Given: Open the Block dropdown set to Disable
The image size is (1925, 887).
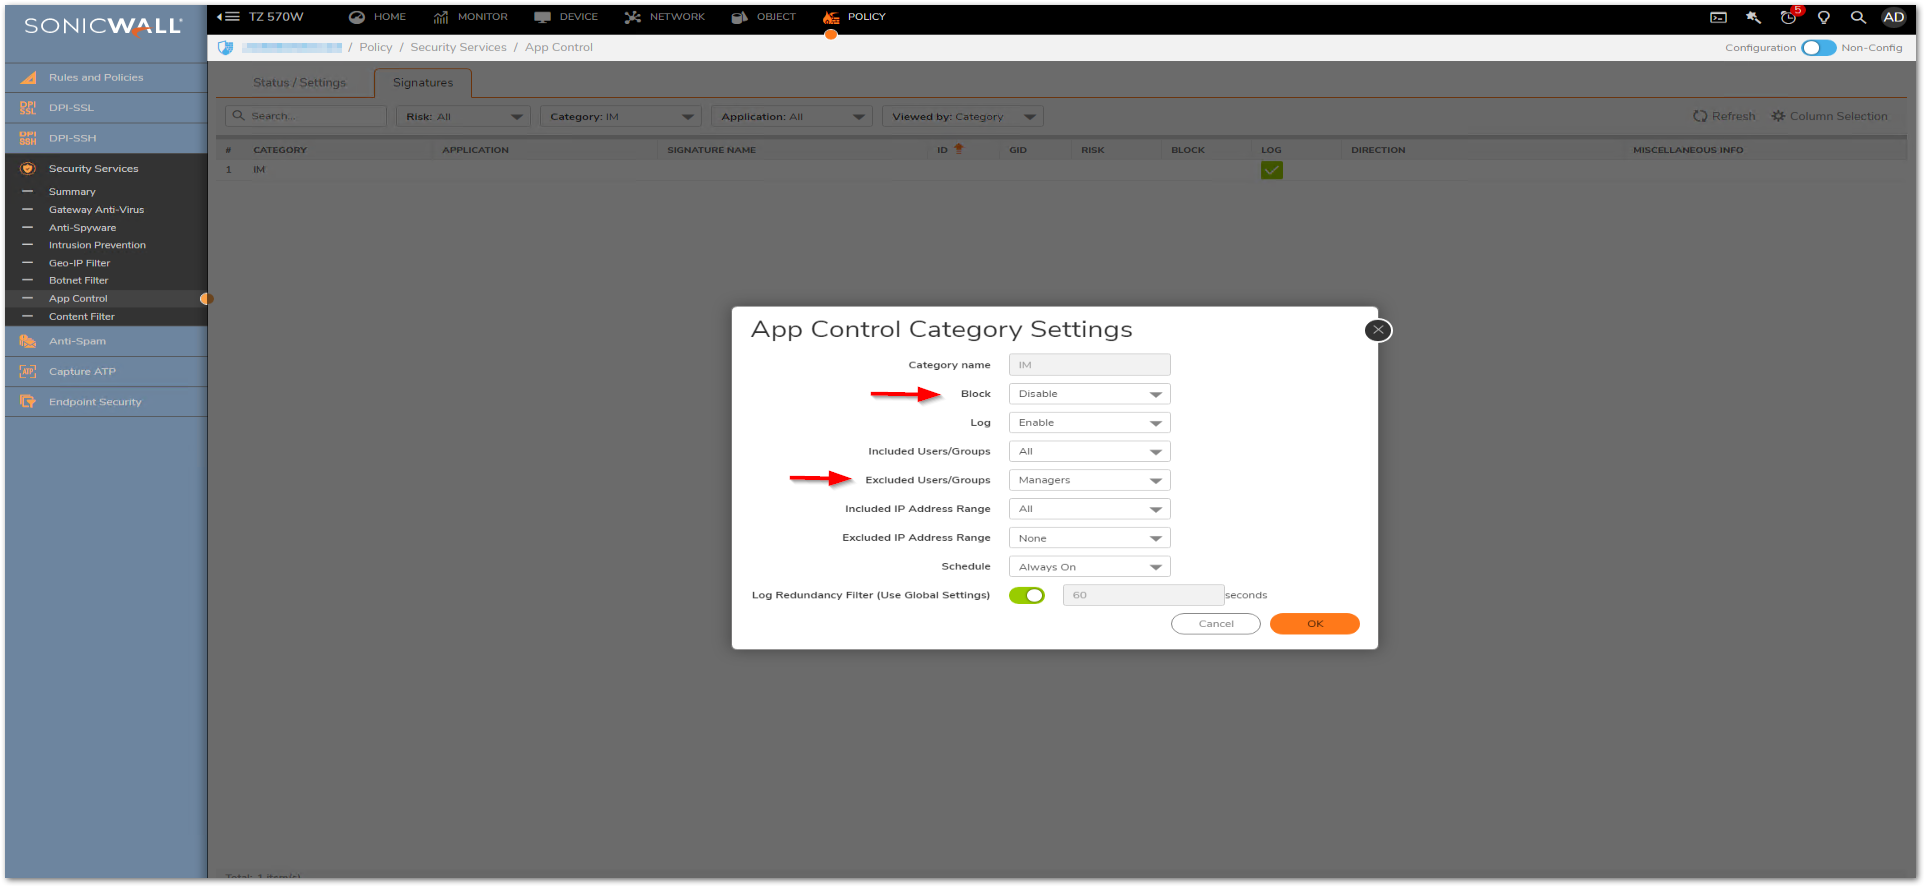Looking at the screenshot, I should click(x=1089, y=394).
